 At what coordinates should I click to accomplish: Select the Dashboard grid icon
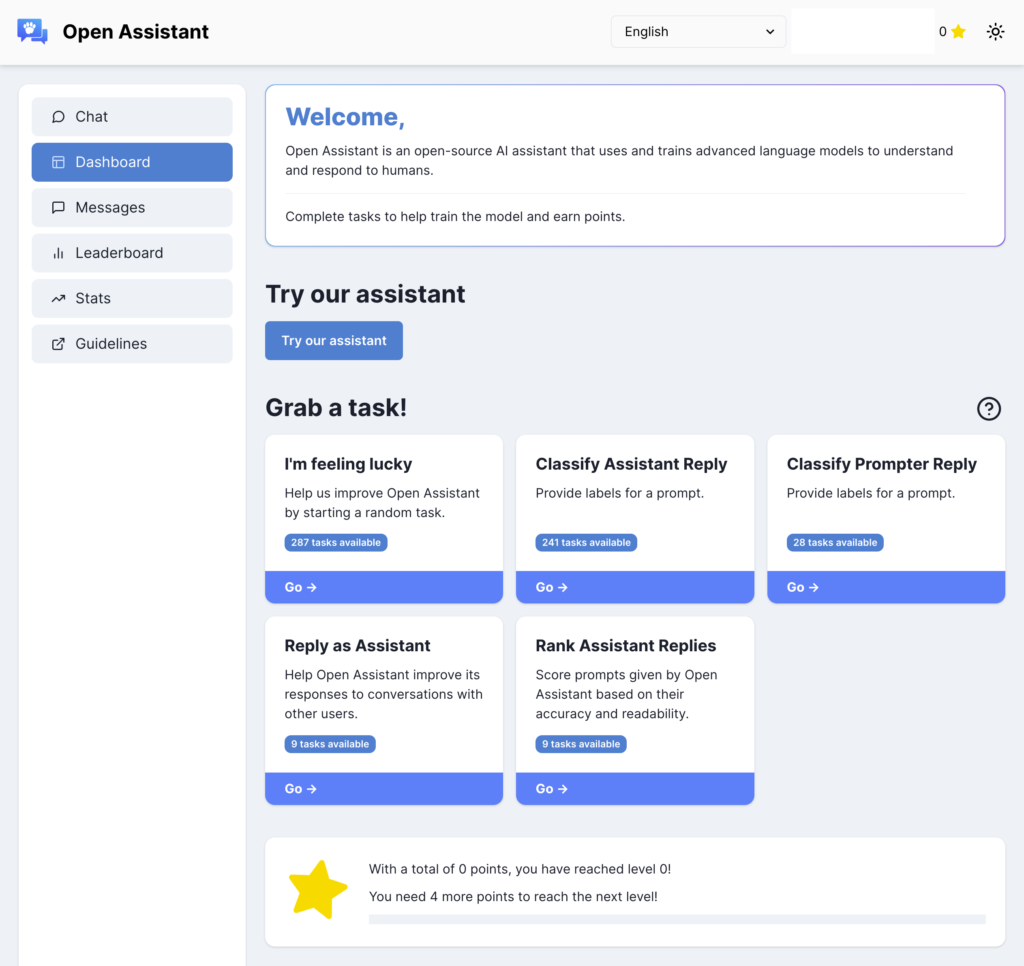pos(59,162)
